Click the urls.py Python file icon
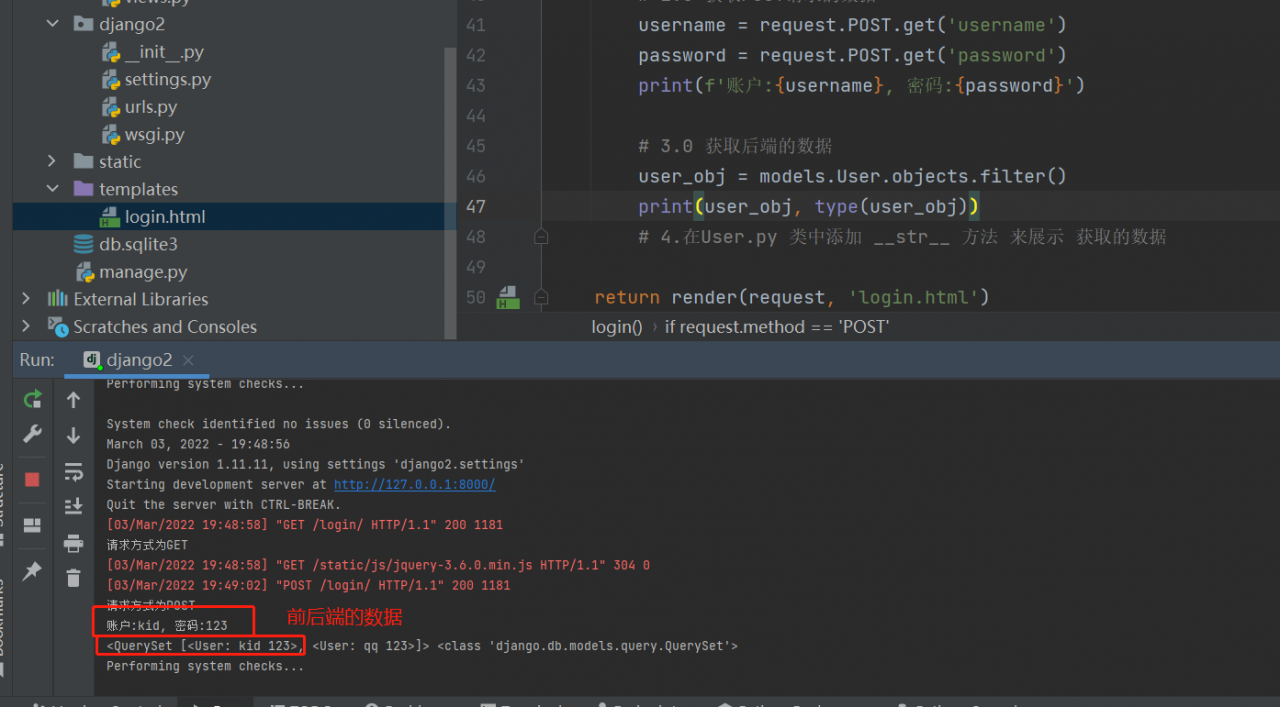Screen dimensions: 1280x707 (110, 107)
